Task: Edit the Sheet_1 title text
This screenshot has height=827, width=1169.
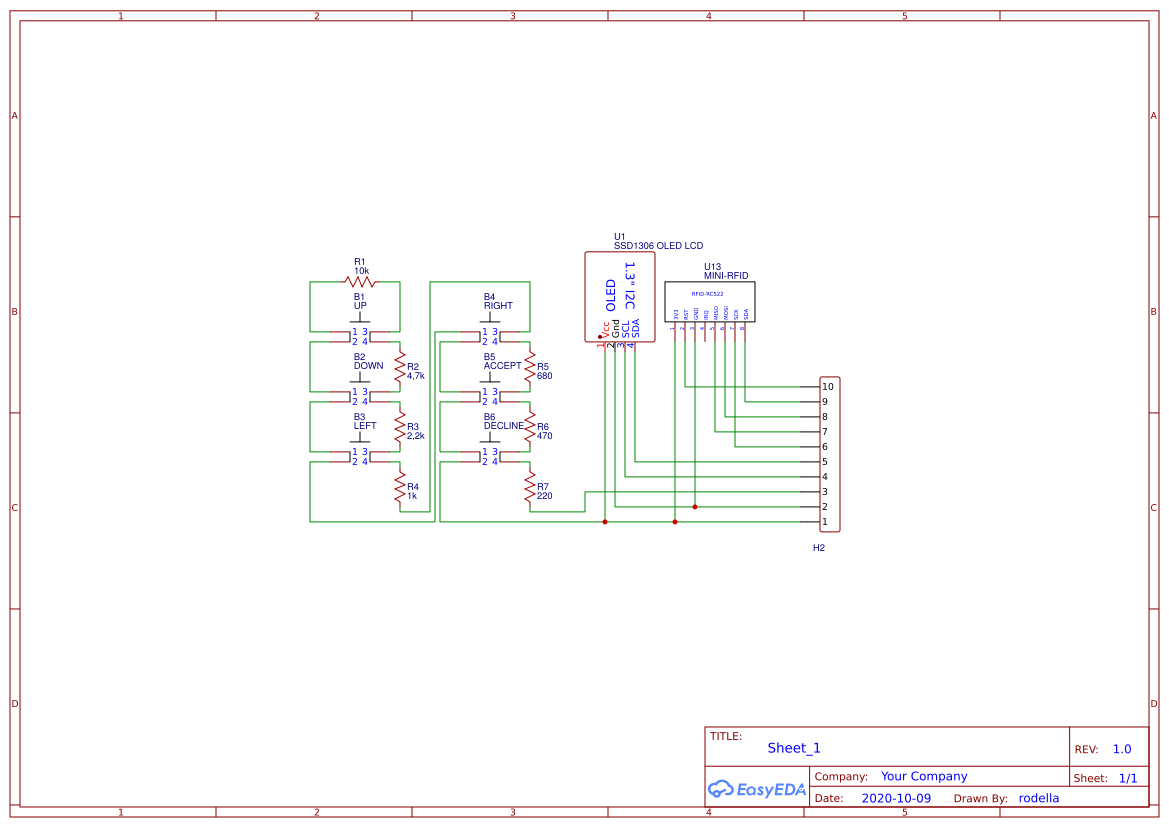Action: coord(793,748)
